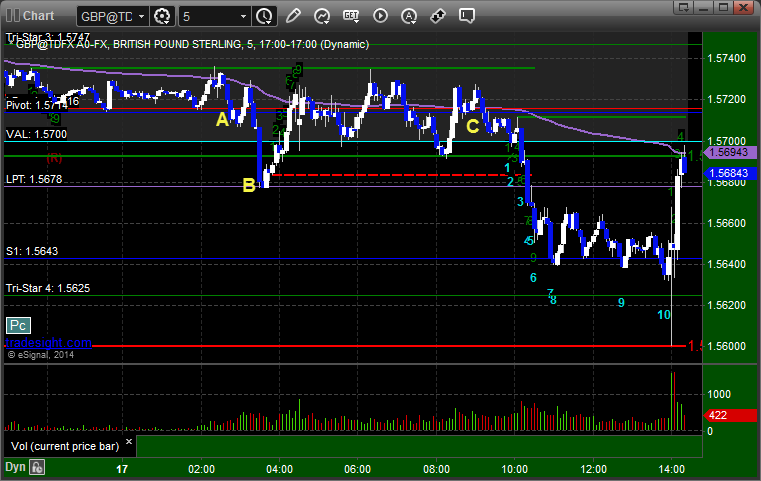Click the date 17 on time axis
This screenshot has height=481, width=761.
pyautogui.click(x=122, y=469)
